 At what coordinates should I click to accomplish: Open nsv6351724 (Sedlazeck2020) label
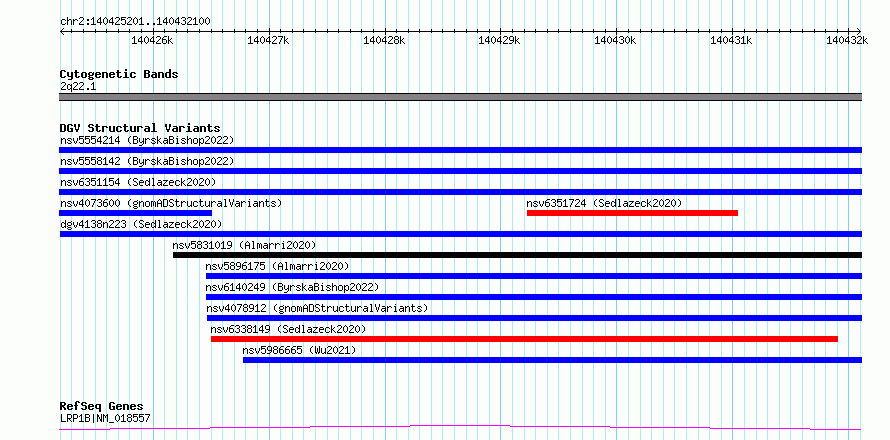coord(604,203)
